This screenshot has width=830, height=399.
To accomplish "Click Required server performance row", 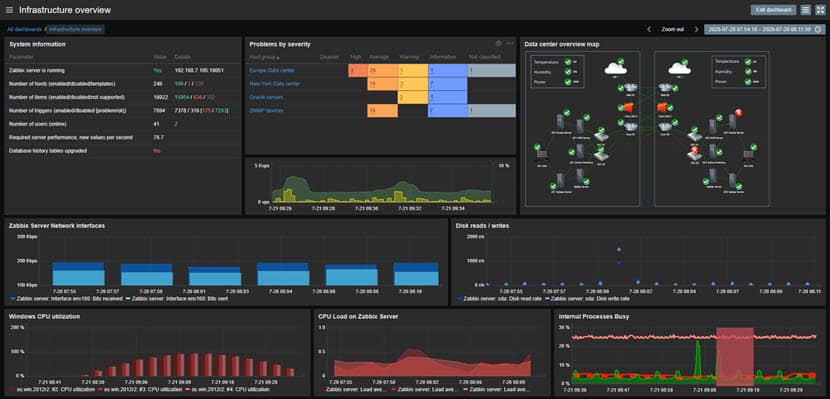I will point(122,138).
